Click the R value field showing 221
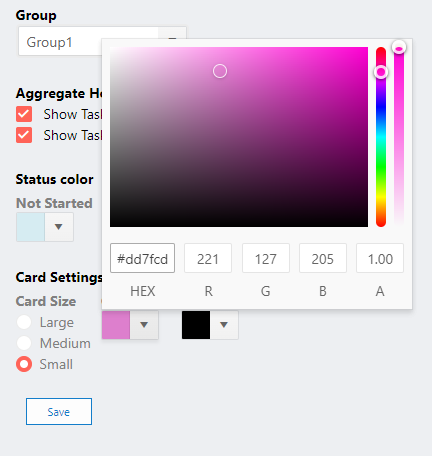Screen dimensions: 432x456 pos(208,258)
